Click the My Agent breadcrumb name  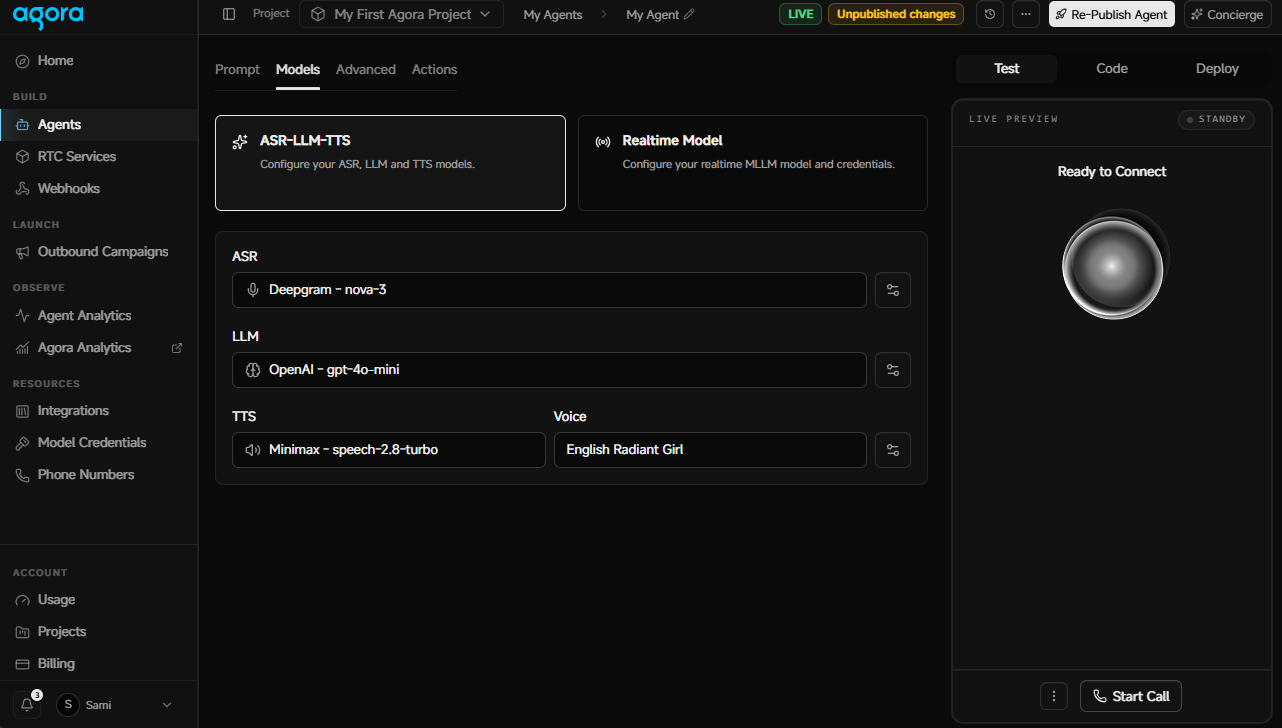(652, 15)
